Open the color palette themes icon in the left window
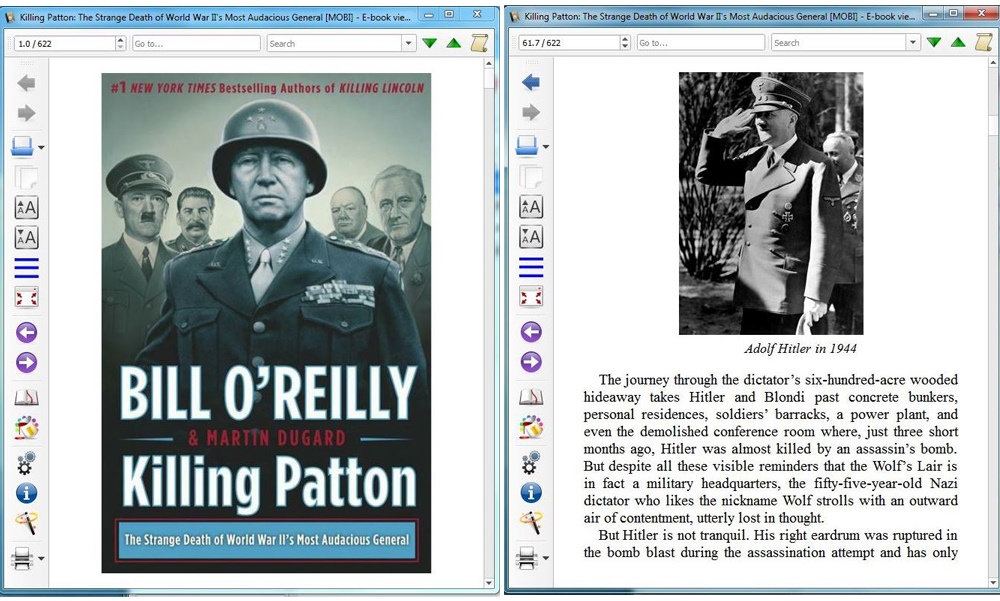Screen dimensions: 1000x601 pos(26,427)
